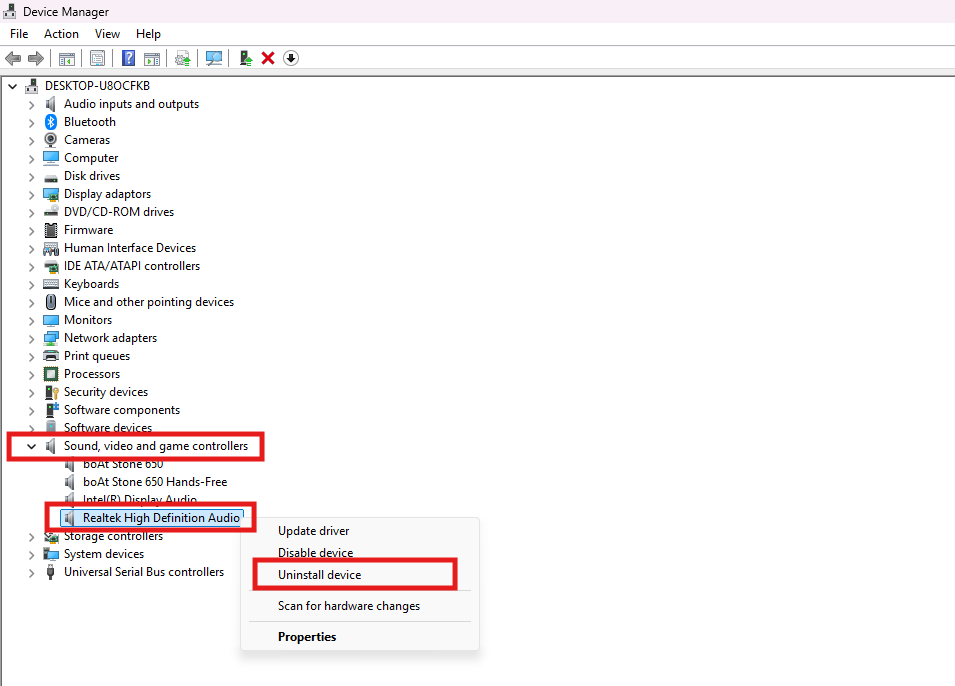Screen dimensions: 955x686
Task: Click the Scan for hardware changes monitor icon
Action: point(214,58)
